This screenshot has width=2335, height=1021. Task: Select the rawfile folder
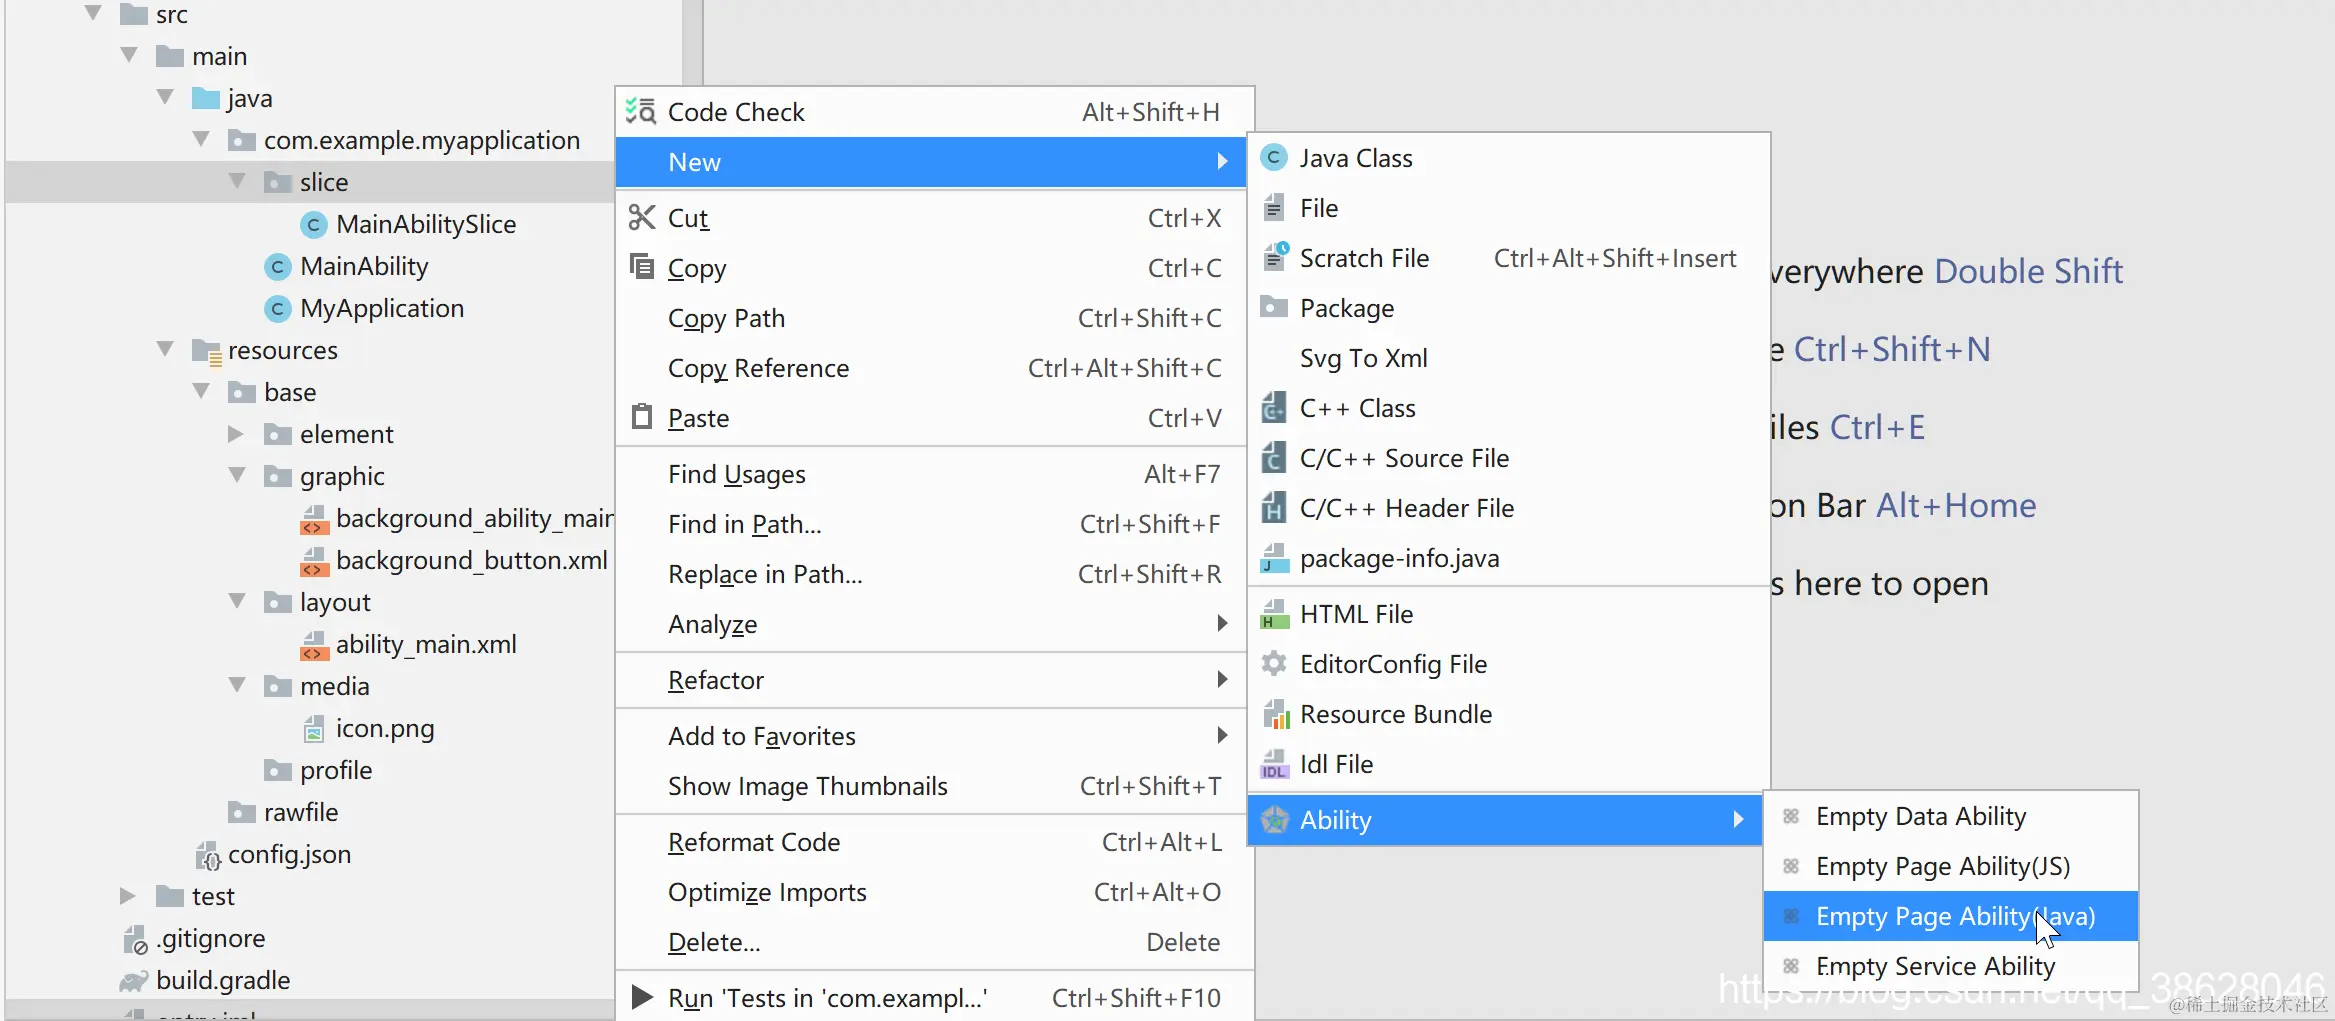point(300,812)
